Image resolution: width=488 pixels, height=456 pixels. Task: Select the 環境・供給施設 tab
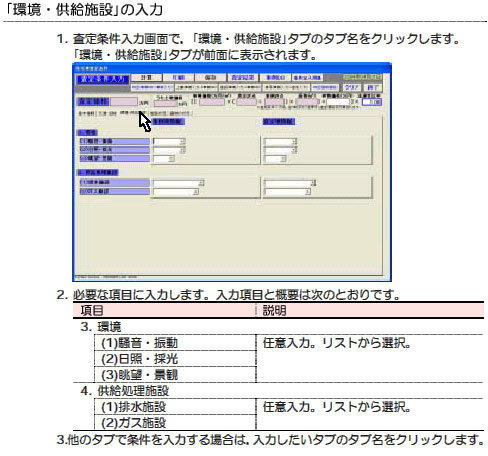click(133, 113)
